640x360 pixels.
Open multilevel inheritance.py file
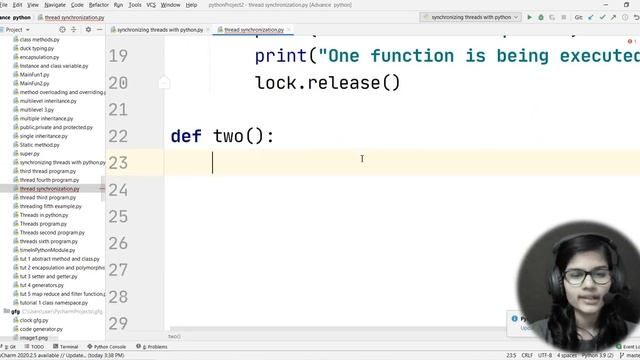tap(48, 101)
